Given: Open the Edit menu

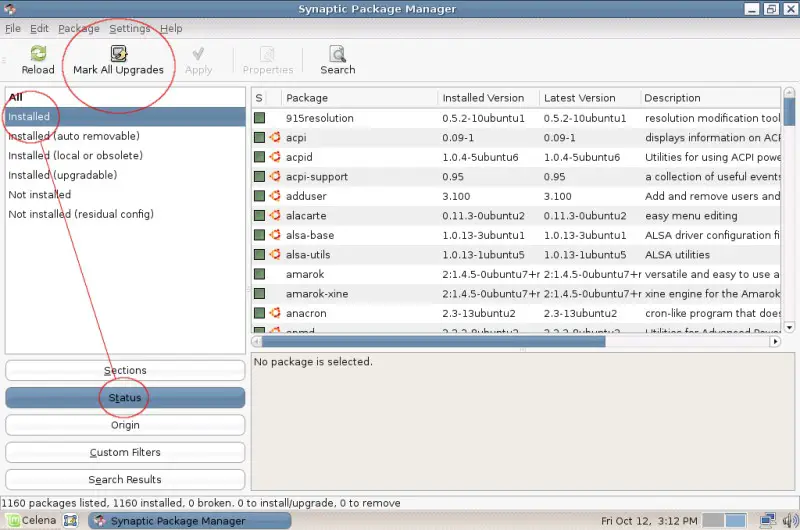Looking at the screenshot, I should (x=39, y=29).
